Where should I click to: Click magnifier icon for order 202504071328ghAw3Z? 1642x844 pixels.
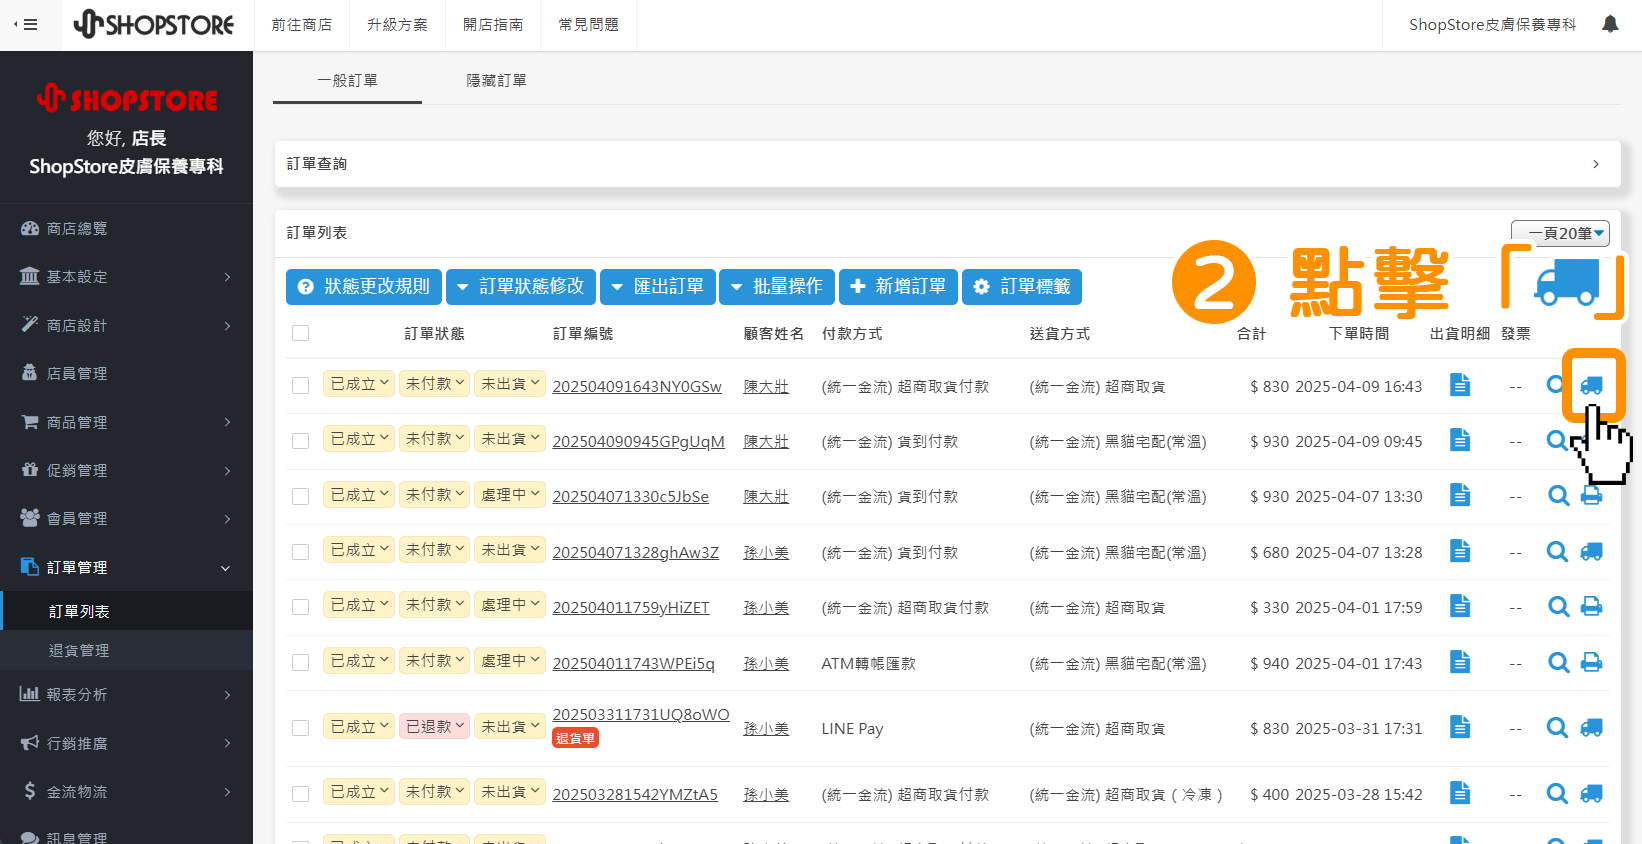(1558, 551)
